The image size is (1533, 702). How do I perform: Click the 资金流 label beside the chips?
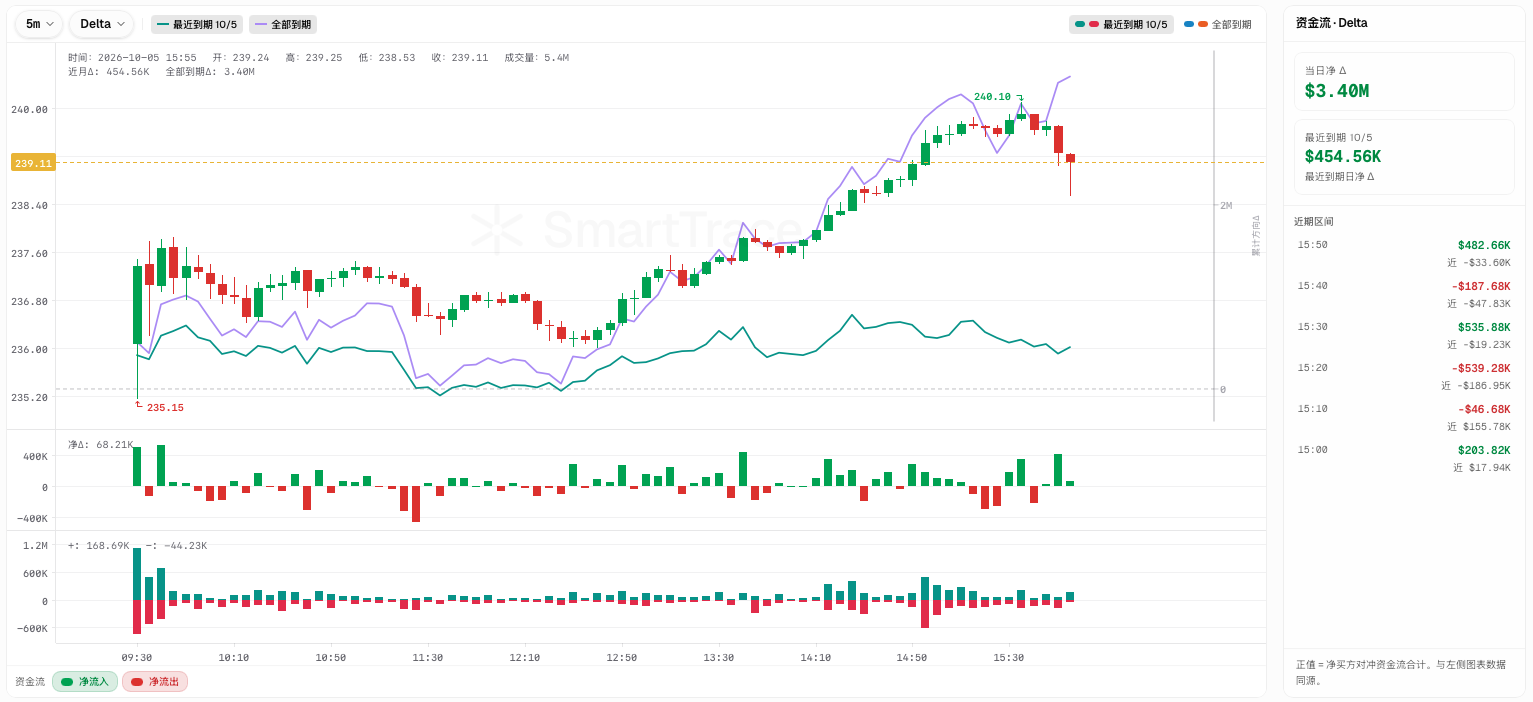click(30, 681)
